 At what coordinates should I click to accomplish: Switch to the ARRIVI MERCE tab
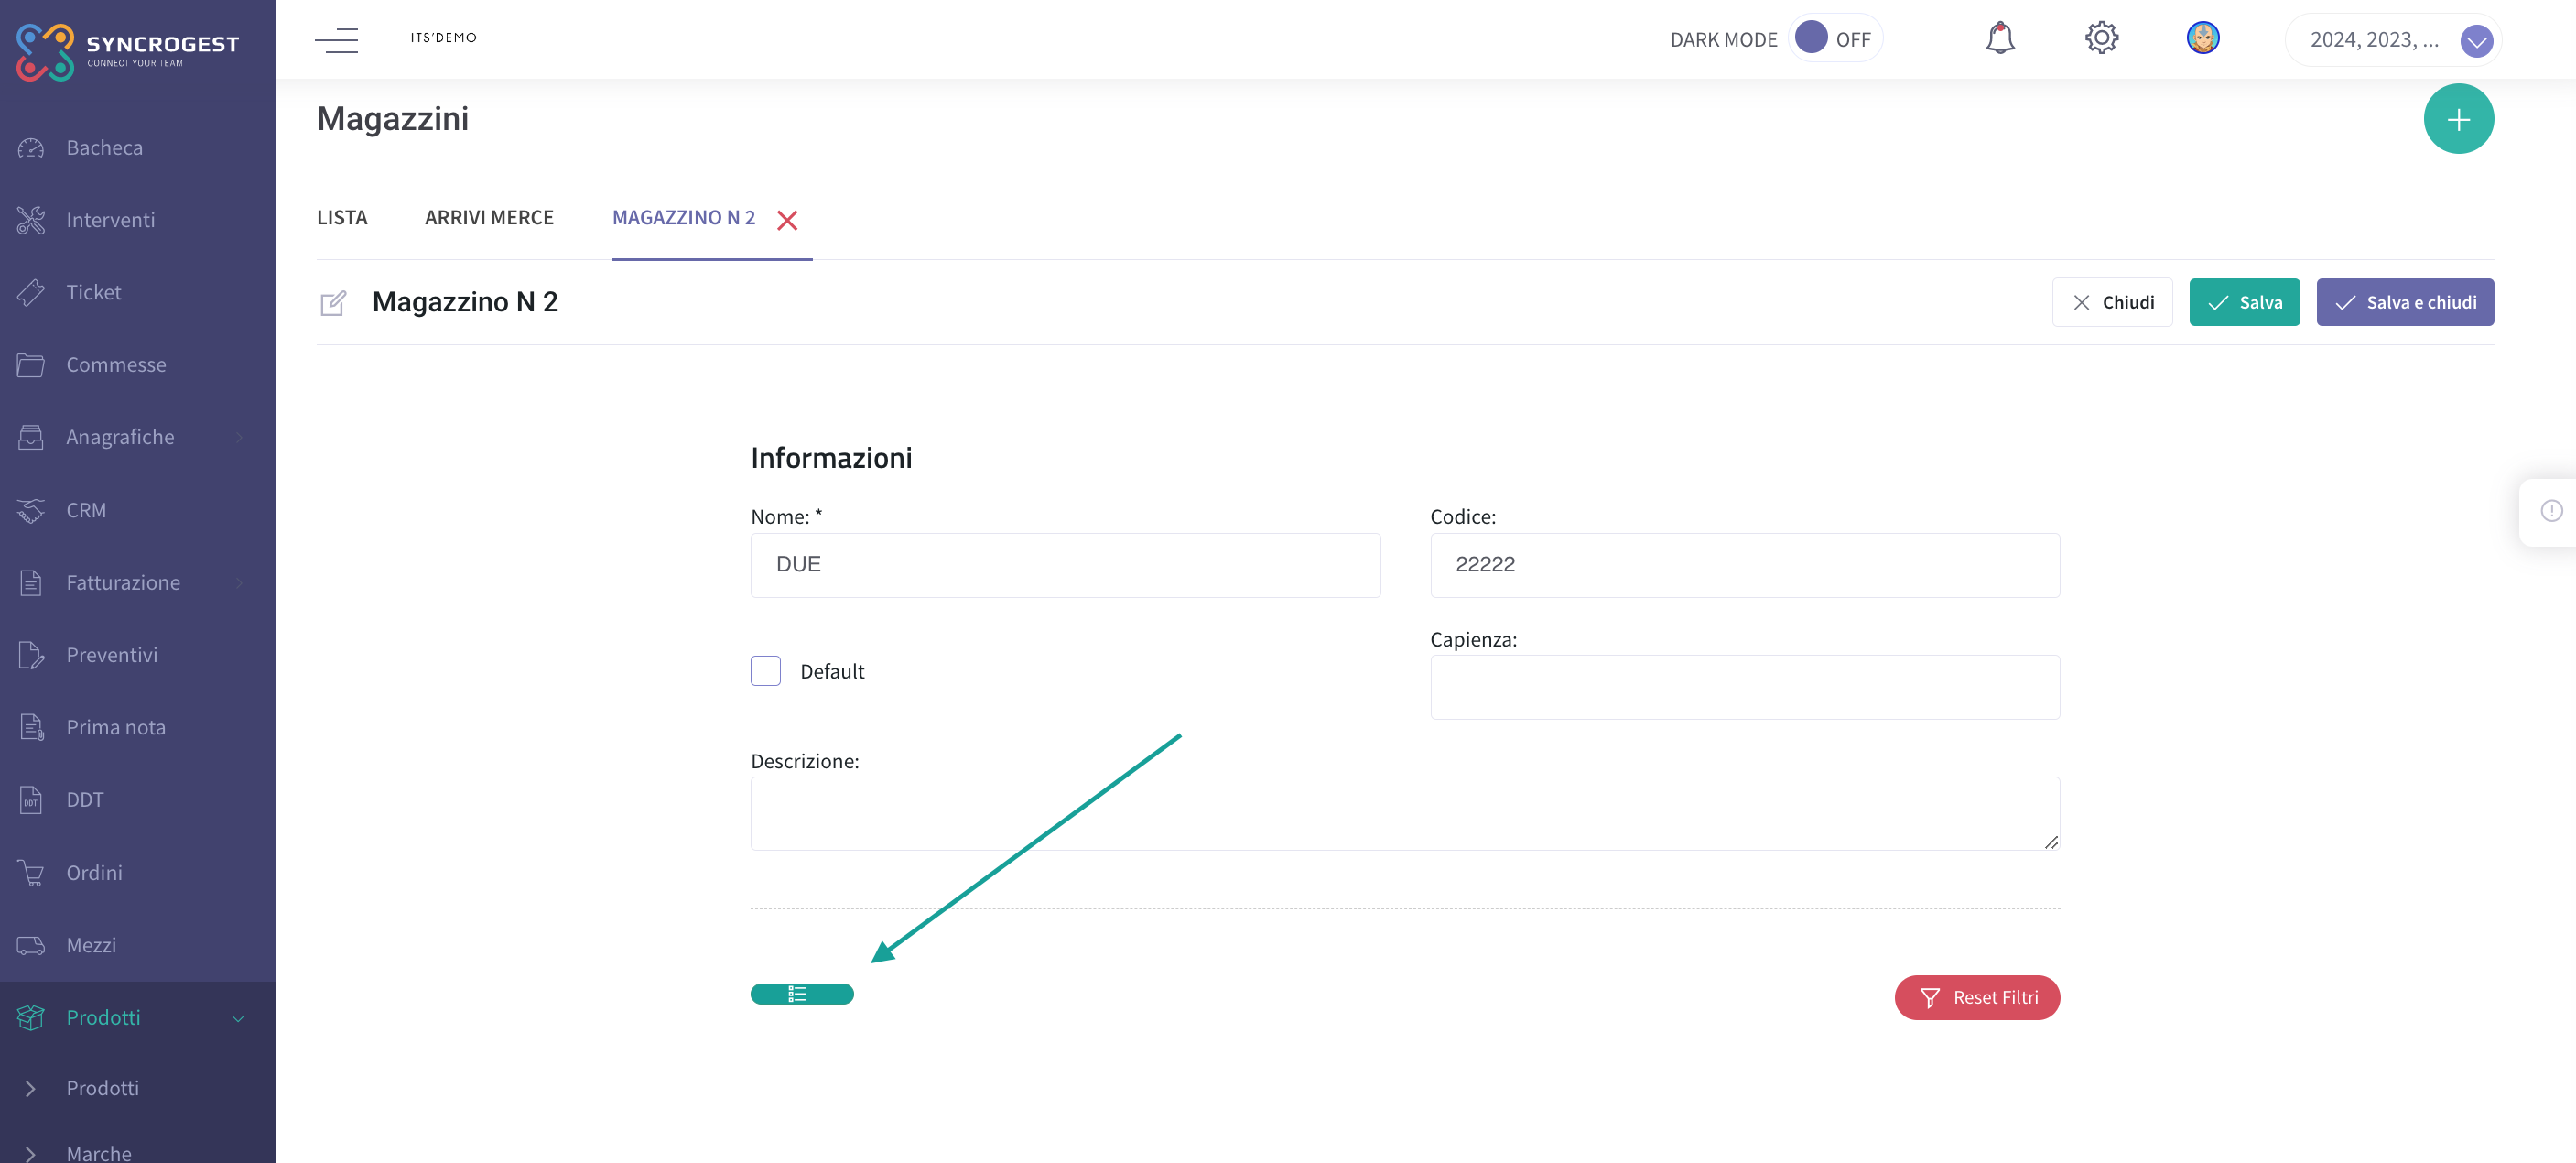click(490, 217)
